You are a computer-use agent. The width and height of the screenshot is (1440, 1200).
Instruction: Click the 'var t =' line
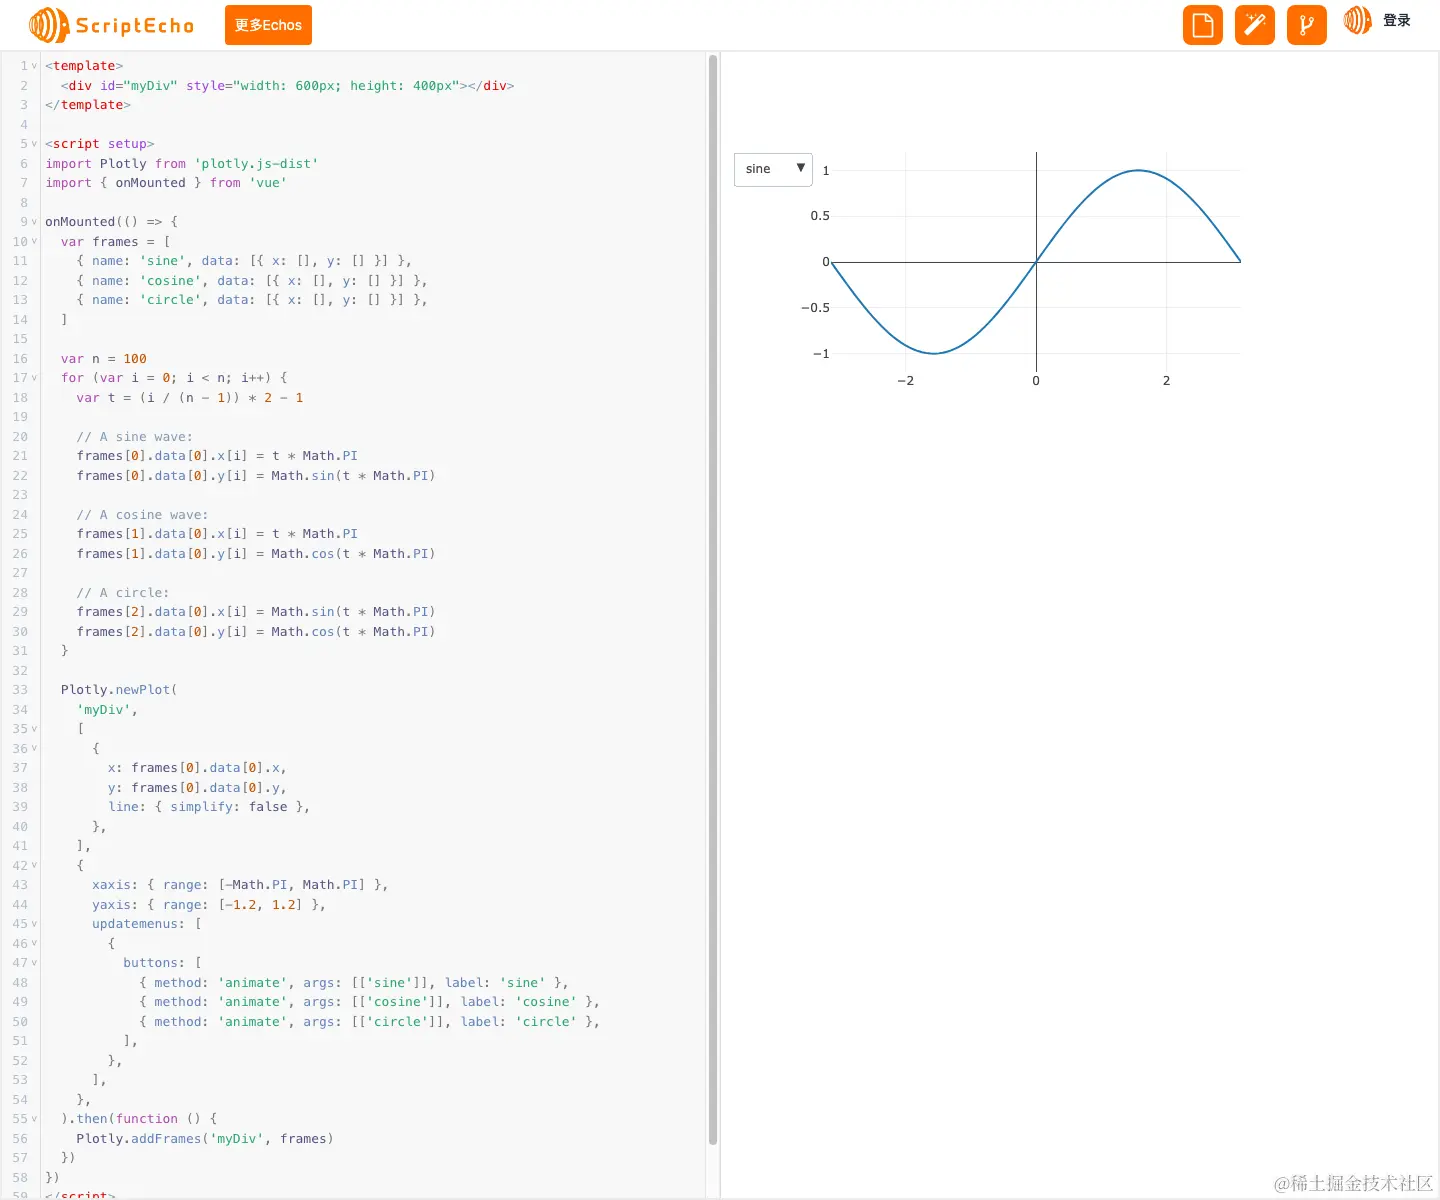click(190, 398)
